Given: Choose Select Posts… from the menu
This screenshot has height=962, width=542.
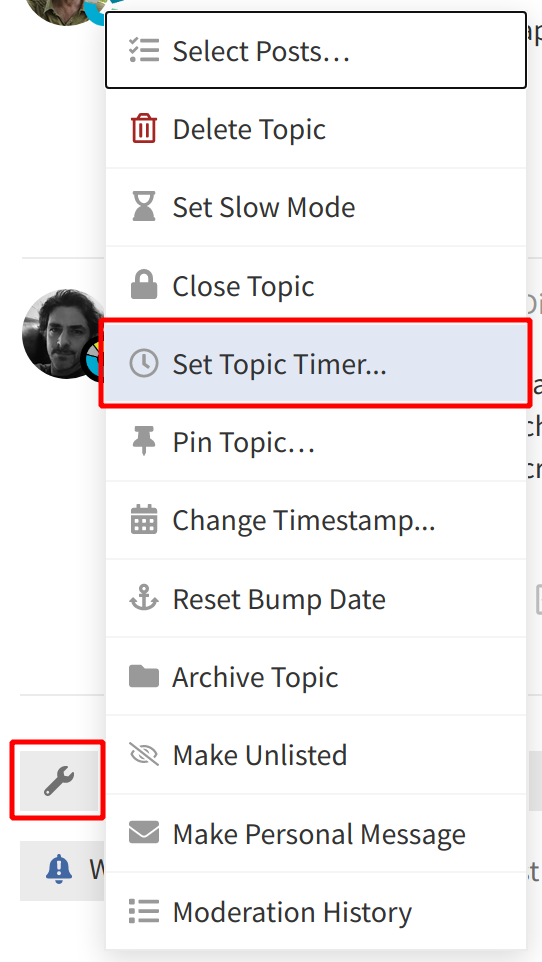Looking at the screenshot, I should pos(316,50).
